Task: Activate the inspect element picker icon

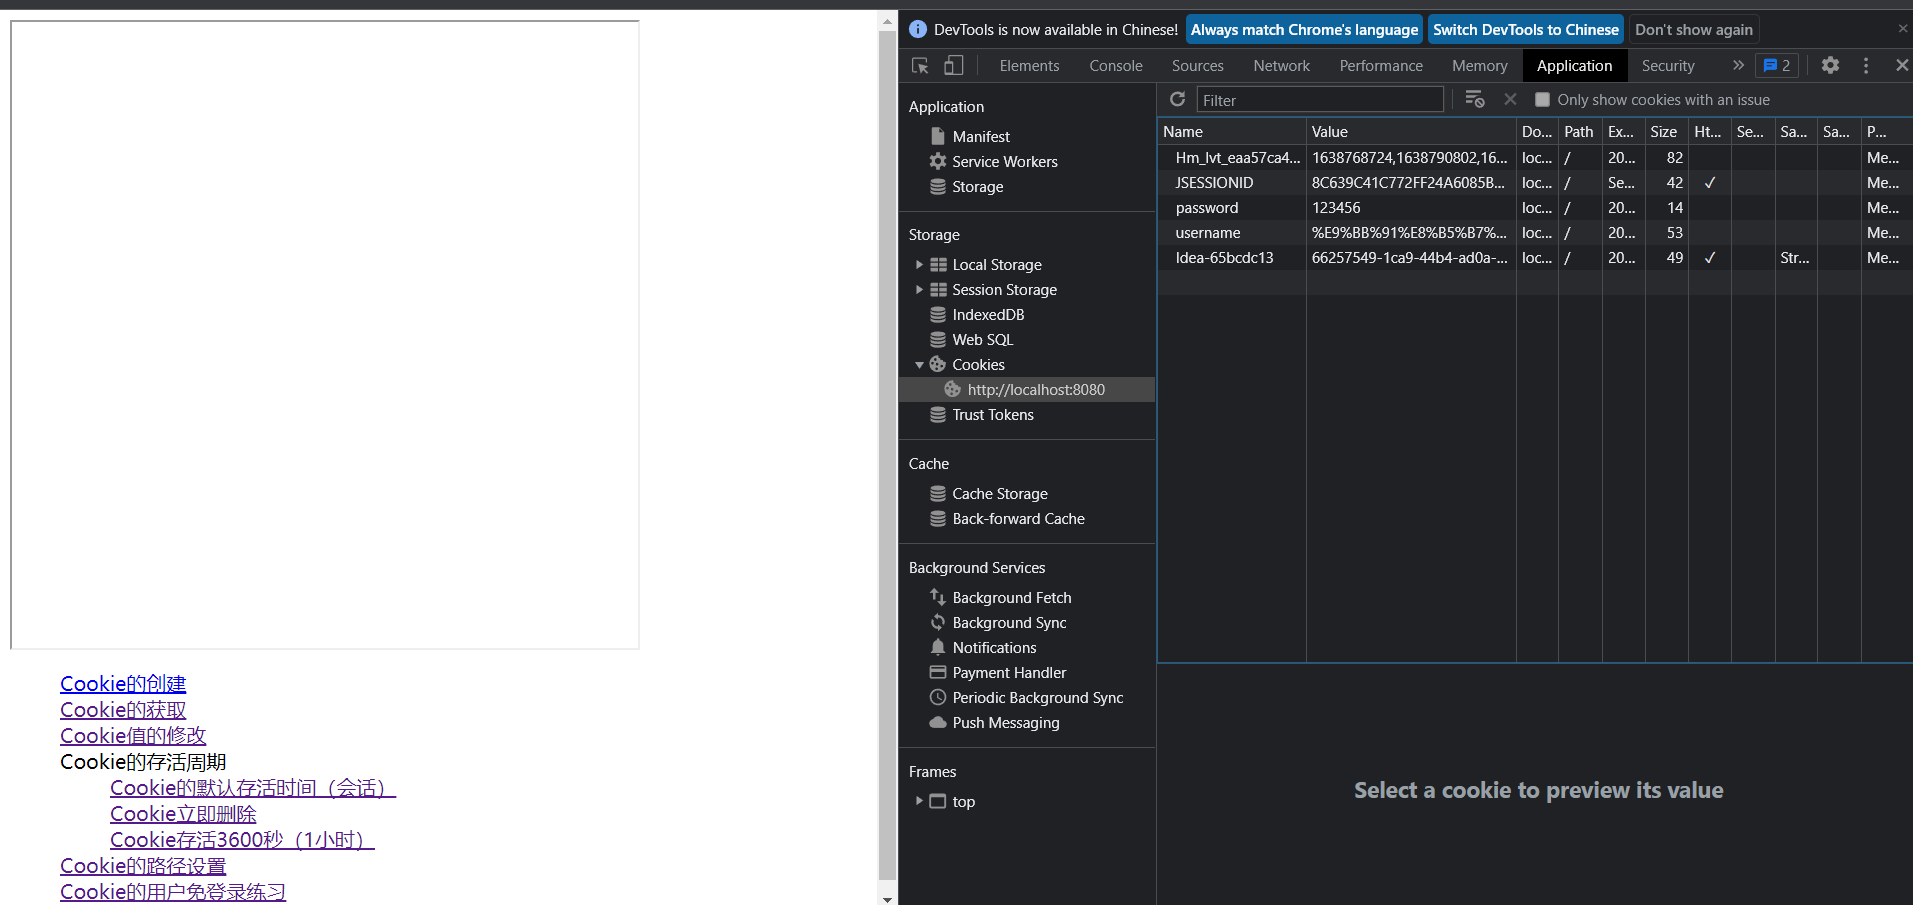Action: 920,66
